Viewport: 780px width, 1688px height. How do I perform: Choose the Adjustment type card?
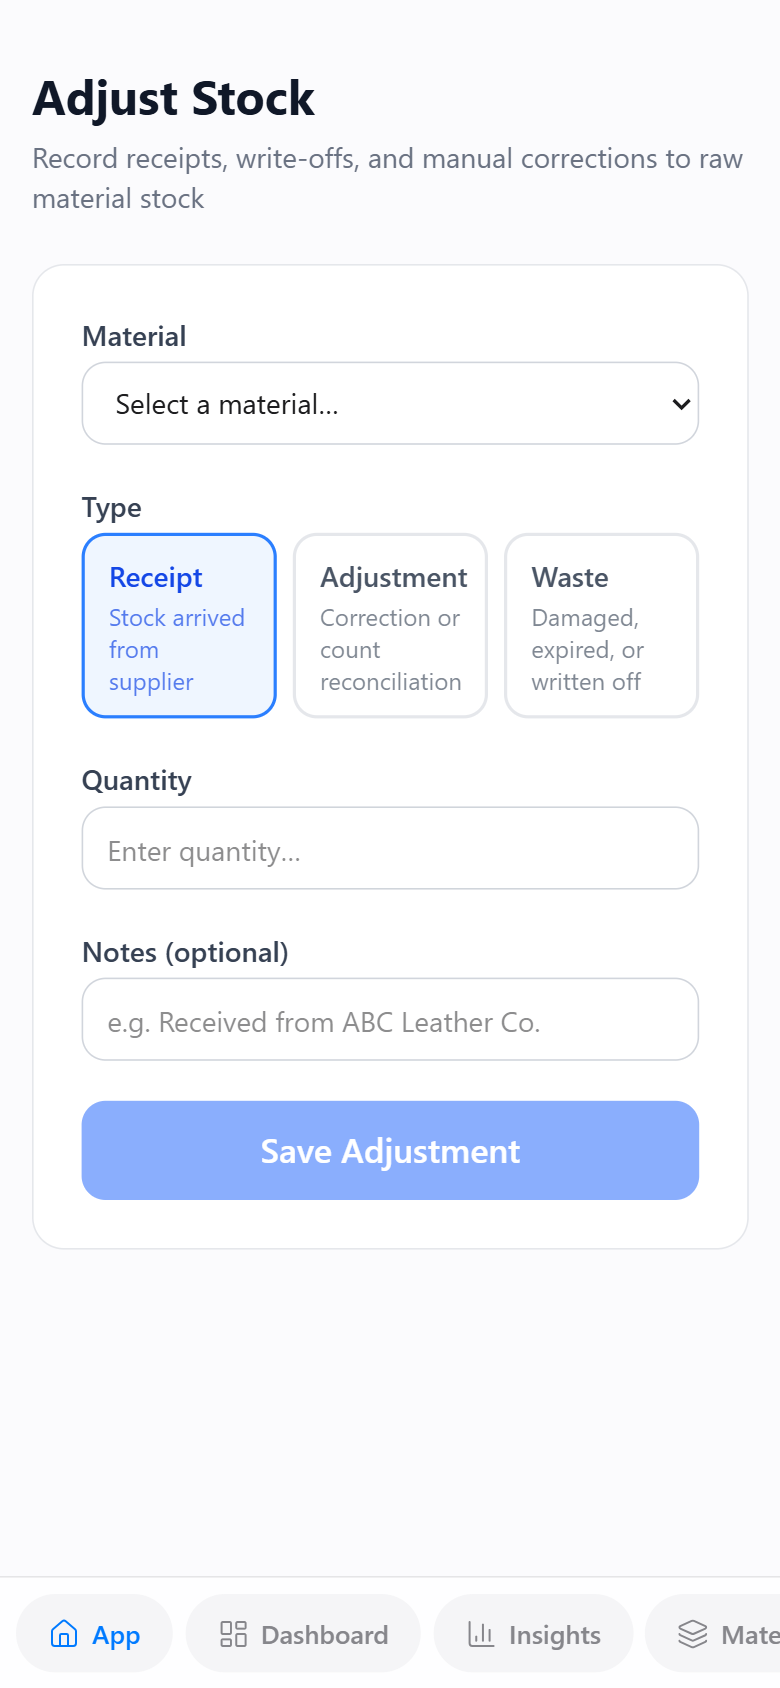[390, 625]
